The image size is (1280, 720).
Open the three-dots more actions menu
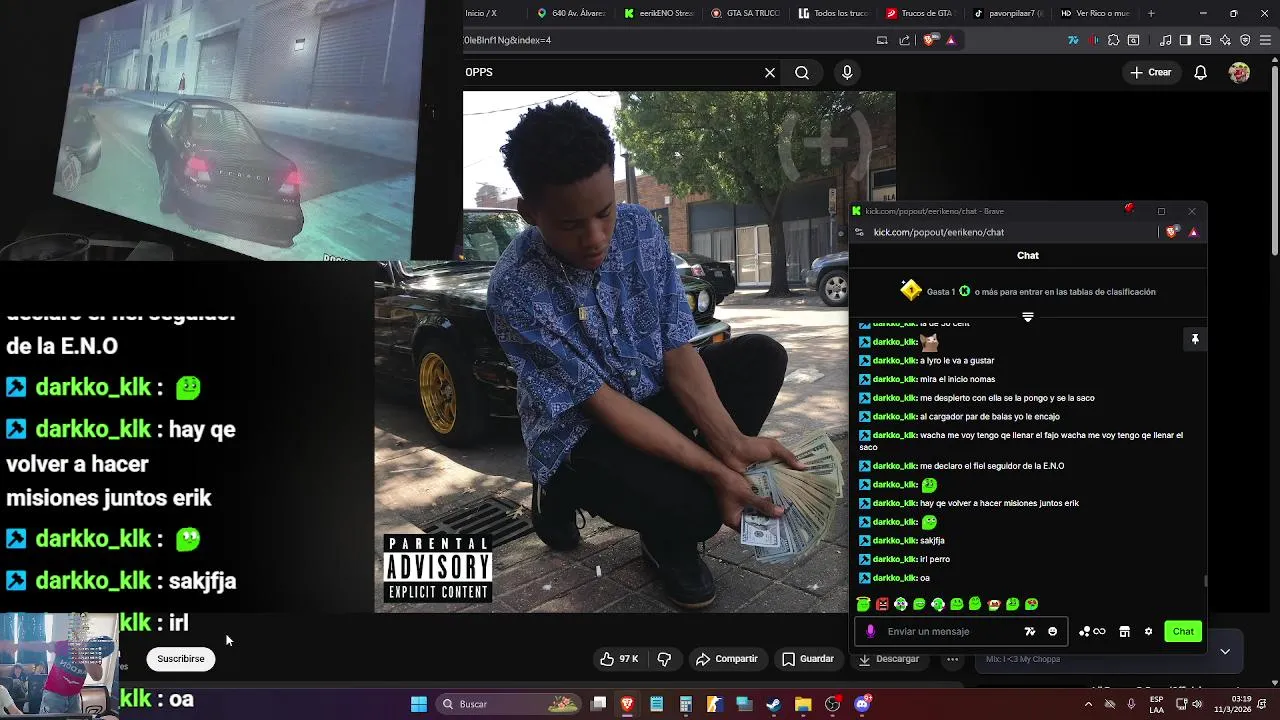pos(952,659)
